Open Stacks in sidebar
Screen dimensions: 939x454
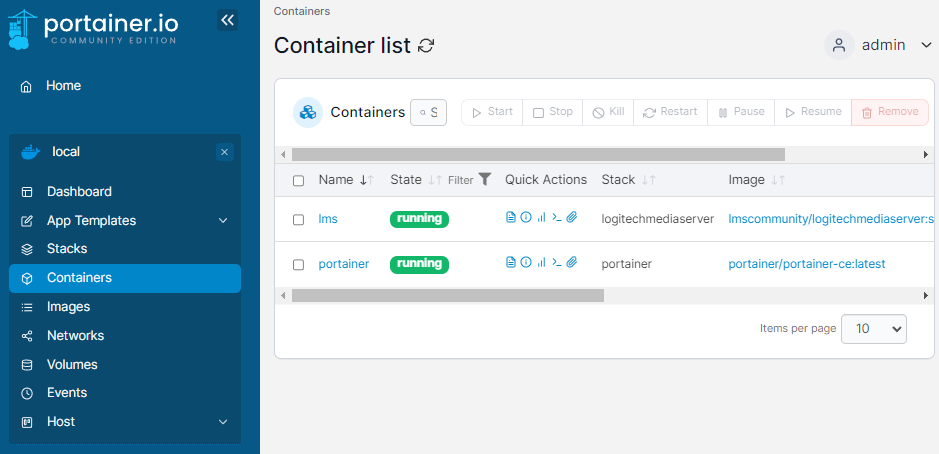point(125,249)
